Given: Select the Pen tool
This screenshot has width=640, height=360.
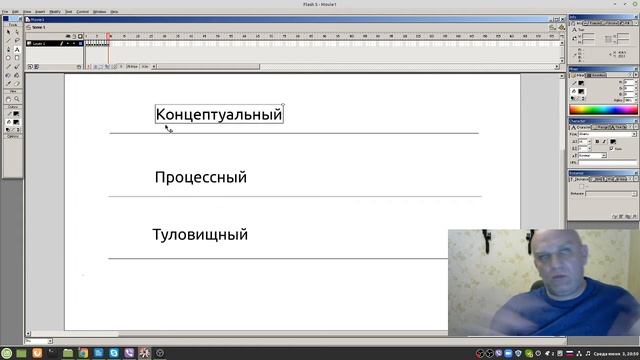Looking at the screenshot, I should click(x=8, y=49).
